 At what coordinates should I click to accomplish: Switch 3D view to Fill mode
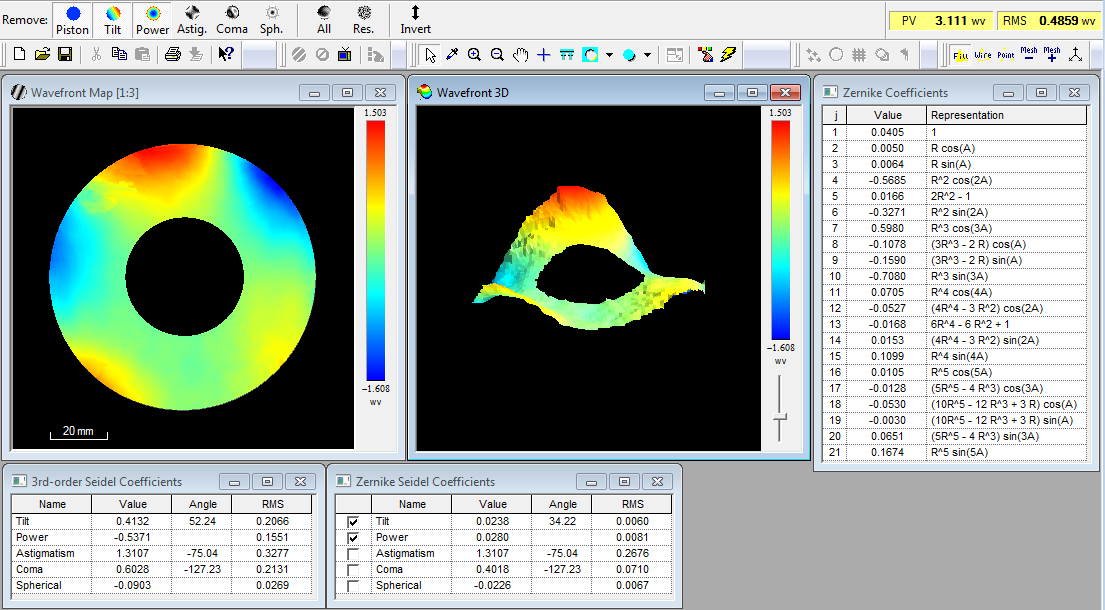[961, 54]
